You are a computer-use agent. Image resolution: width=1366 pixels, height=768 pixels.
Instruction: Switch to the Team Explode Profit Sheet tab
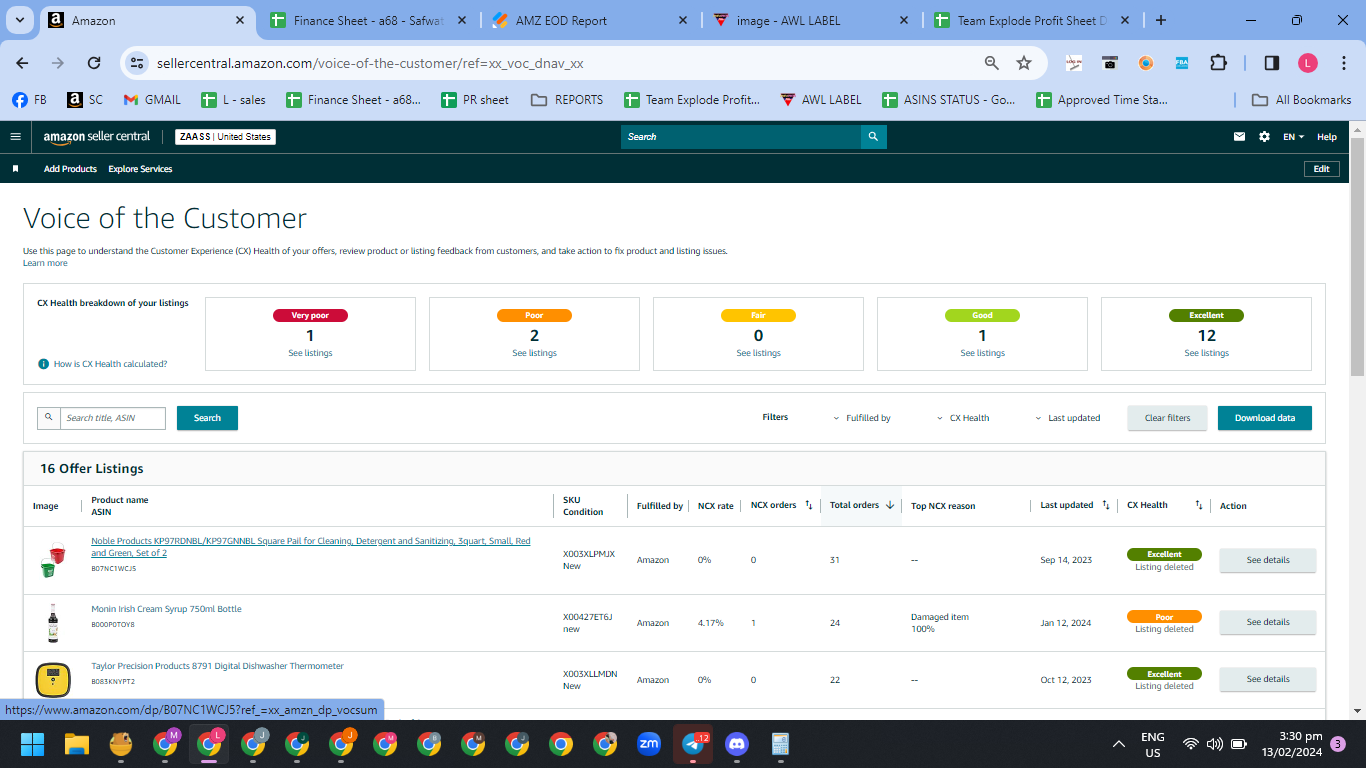click(x=1030, y=20)
